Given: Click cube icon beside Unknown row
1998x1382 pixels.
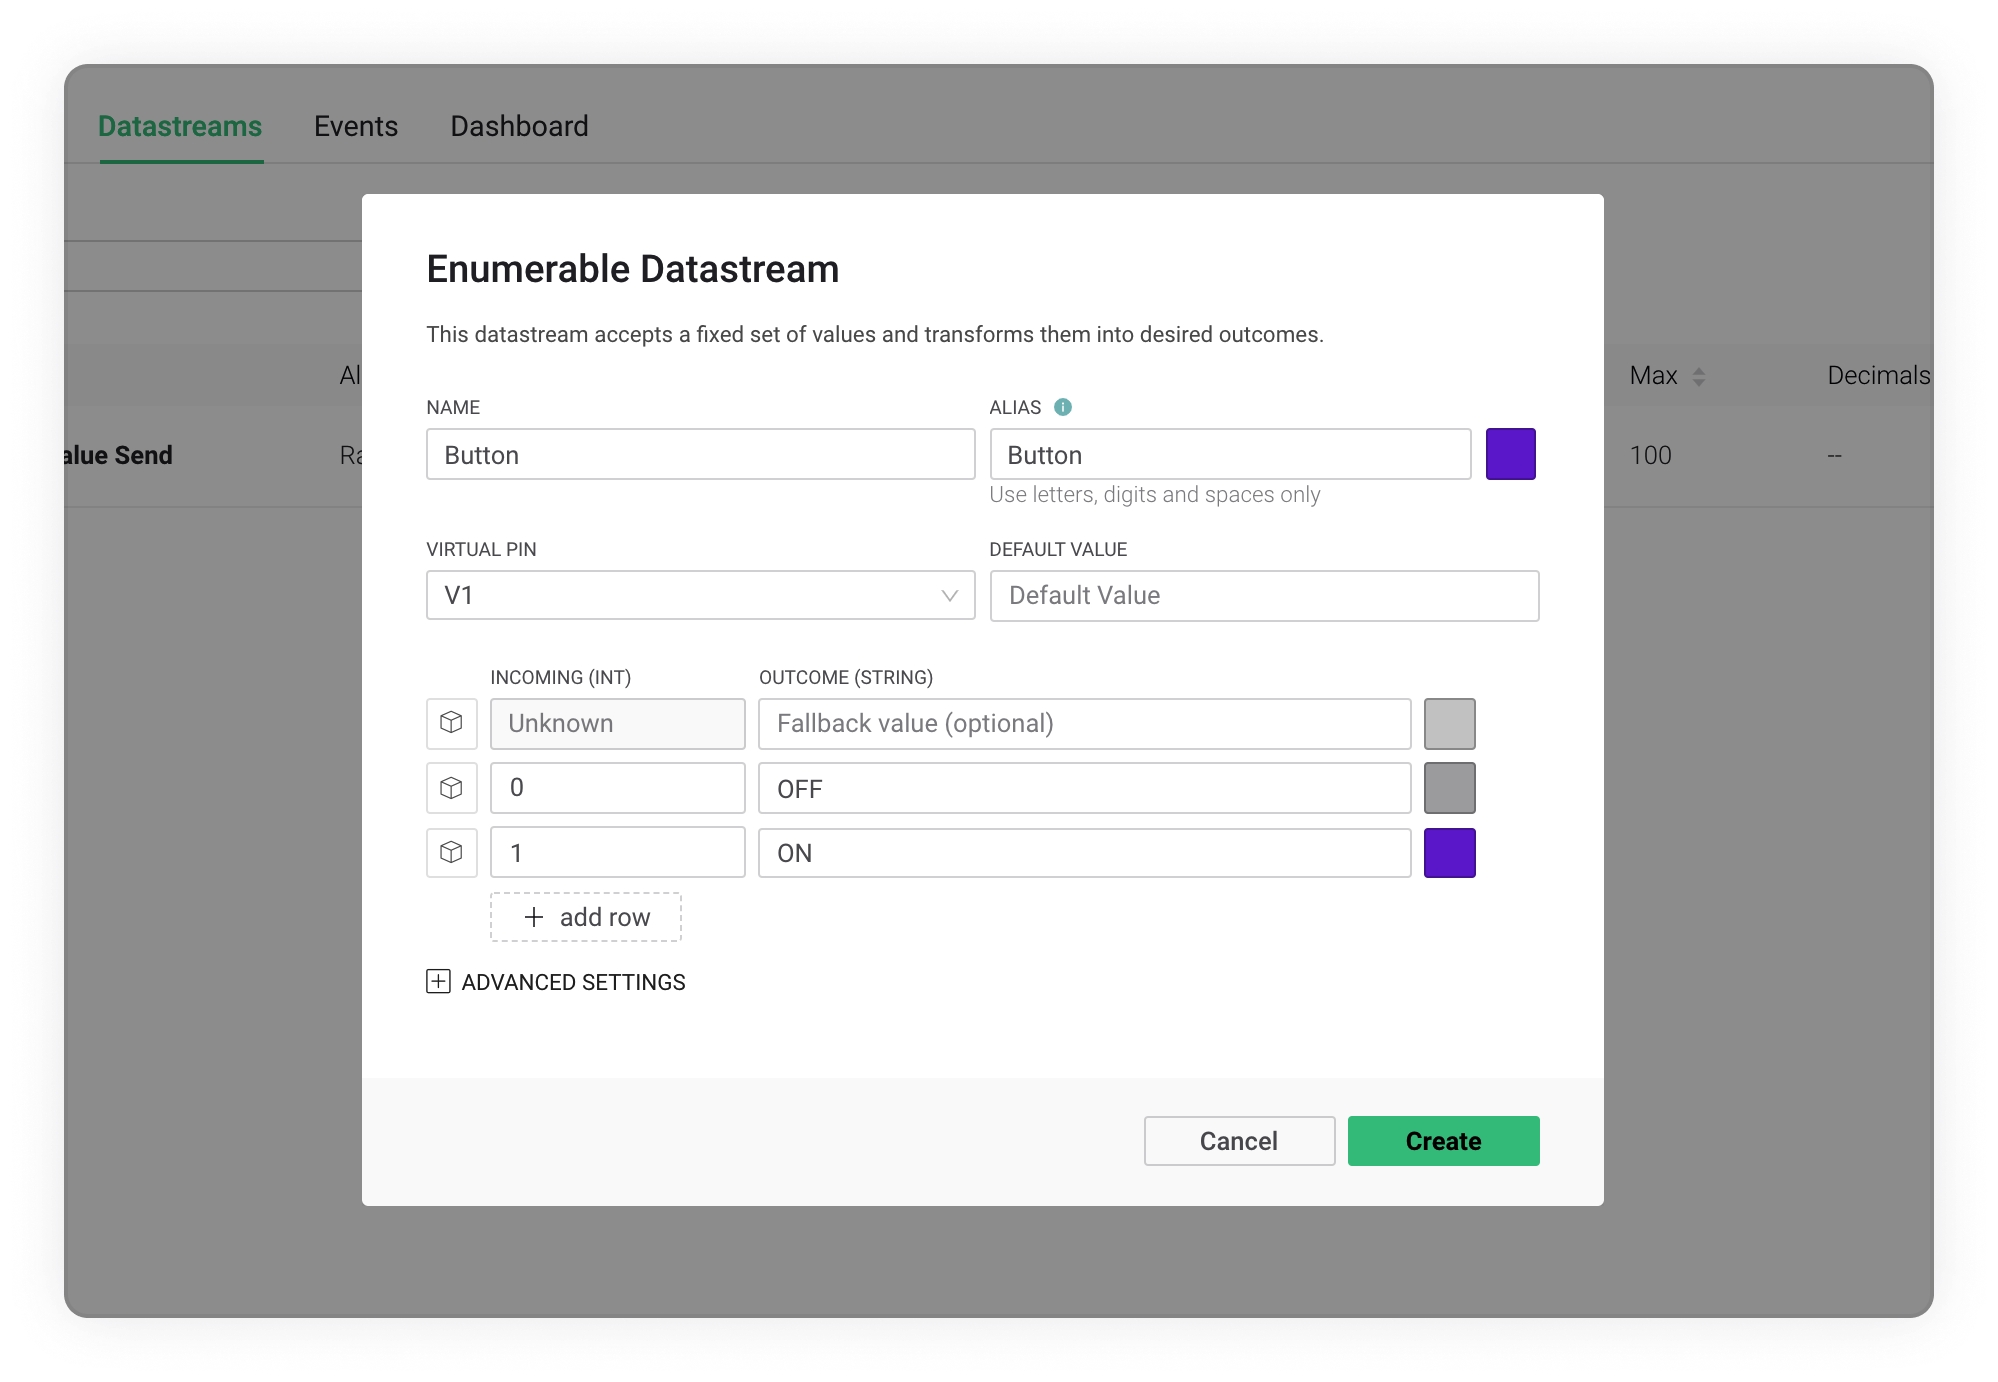Looking at the screenshot, I should (451, 723).
